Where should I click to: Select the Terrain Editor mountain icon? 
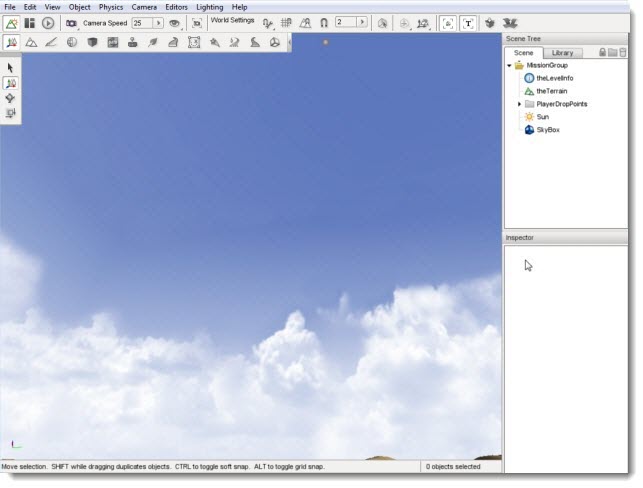click(31, 42)
